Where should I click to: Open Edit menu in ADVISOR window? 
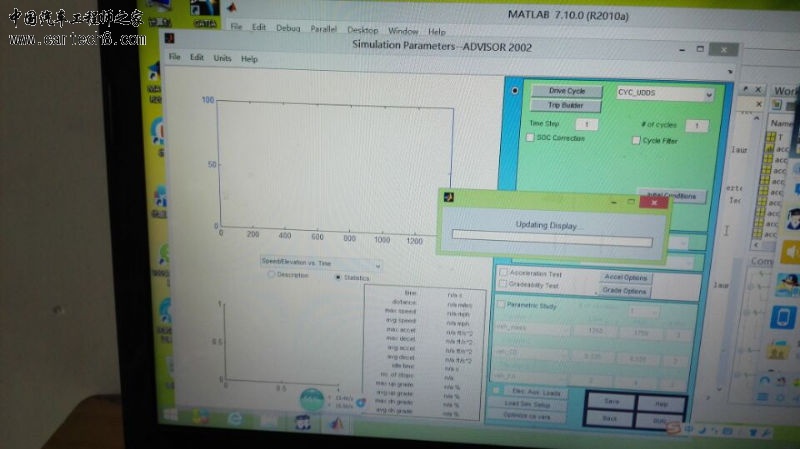tap(197, 57)
